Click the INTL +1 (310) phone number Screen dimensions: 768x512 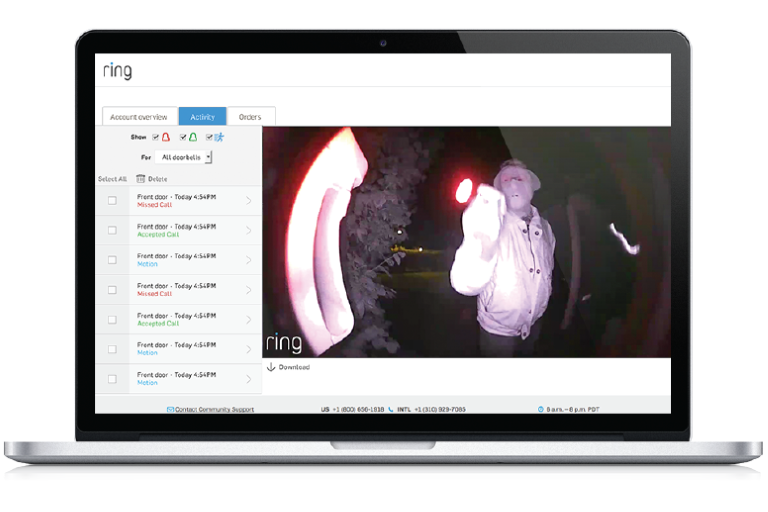click(432, 409)
